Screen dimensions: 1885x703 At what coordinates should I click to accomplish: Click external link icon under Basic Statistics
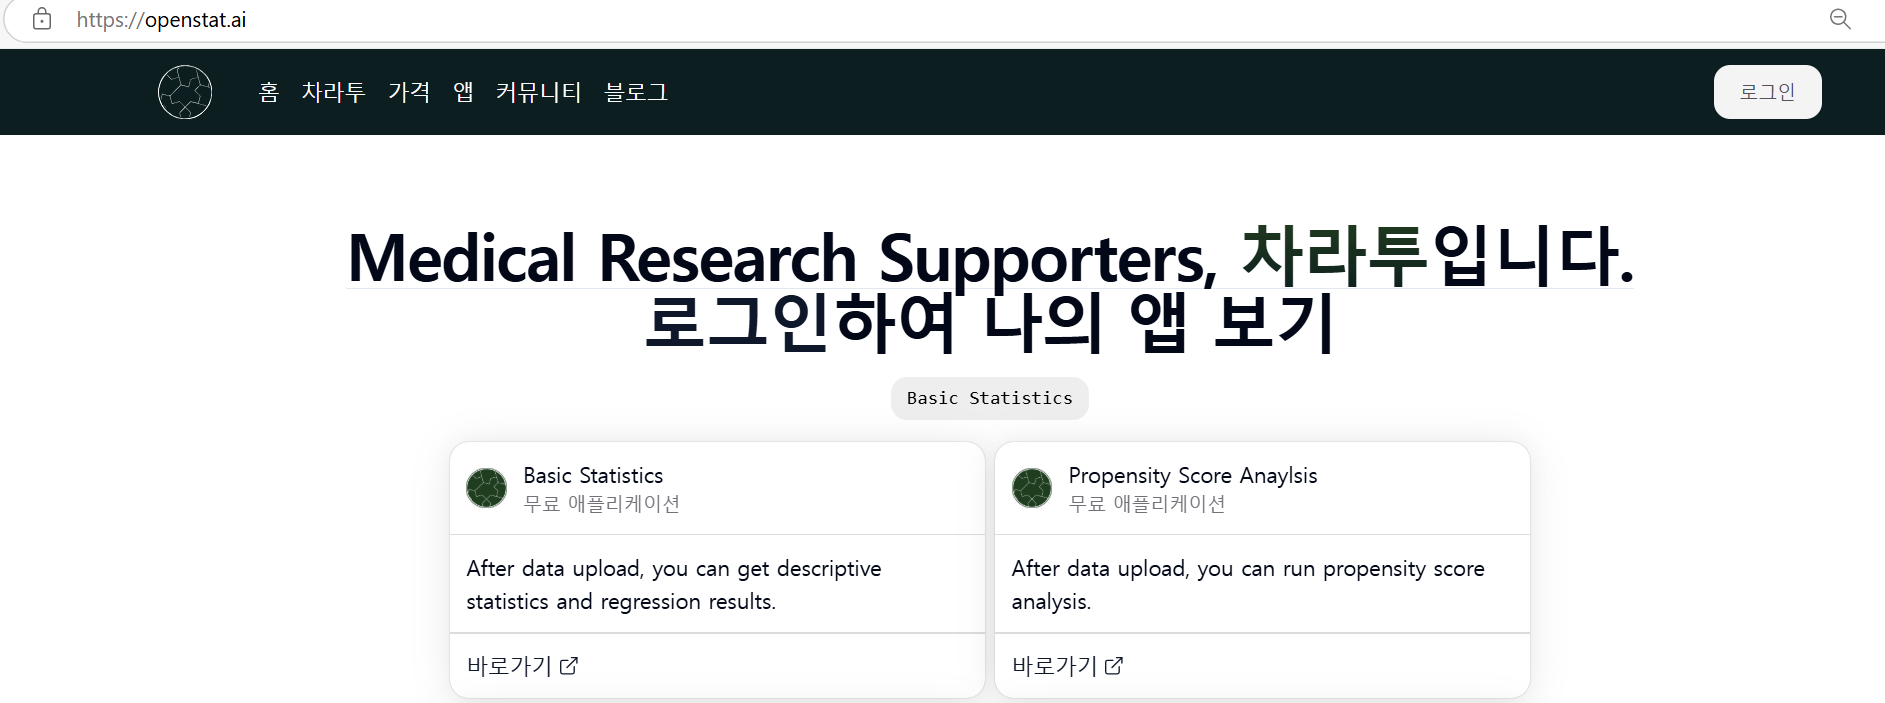point(569,666)
